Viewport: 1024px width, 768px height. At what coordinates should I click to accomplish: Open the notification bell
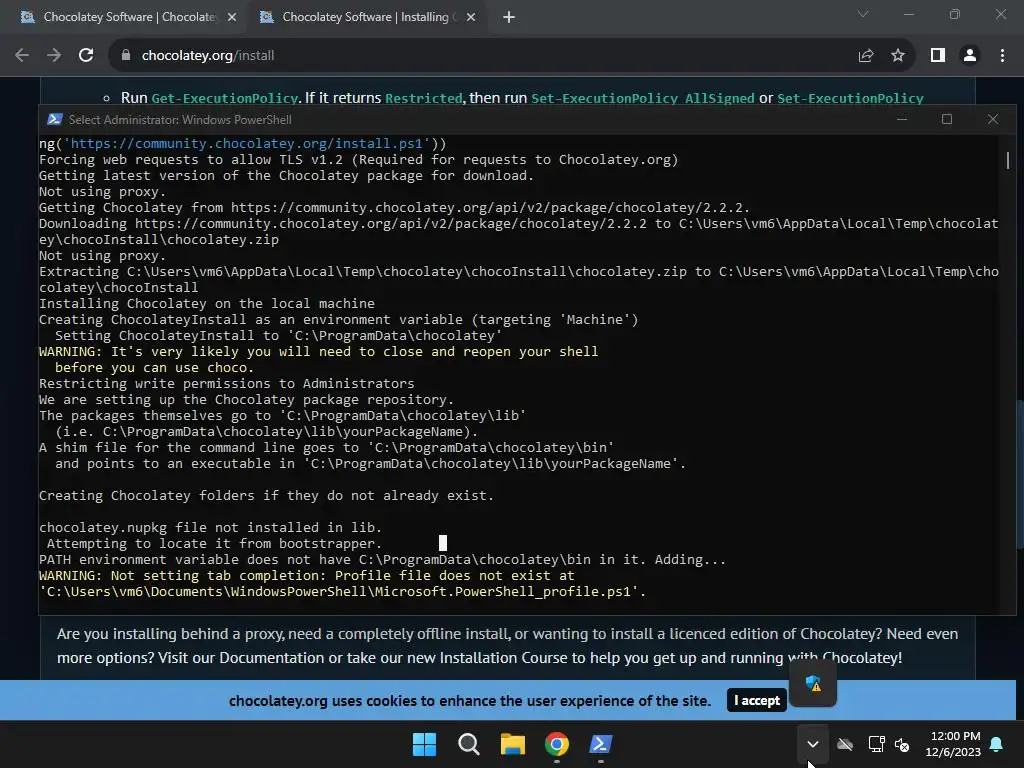[x=997, y=744]
